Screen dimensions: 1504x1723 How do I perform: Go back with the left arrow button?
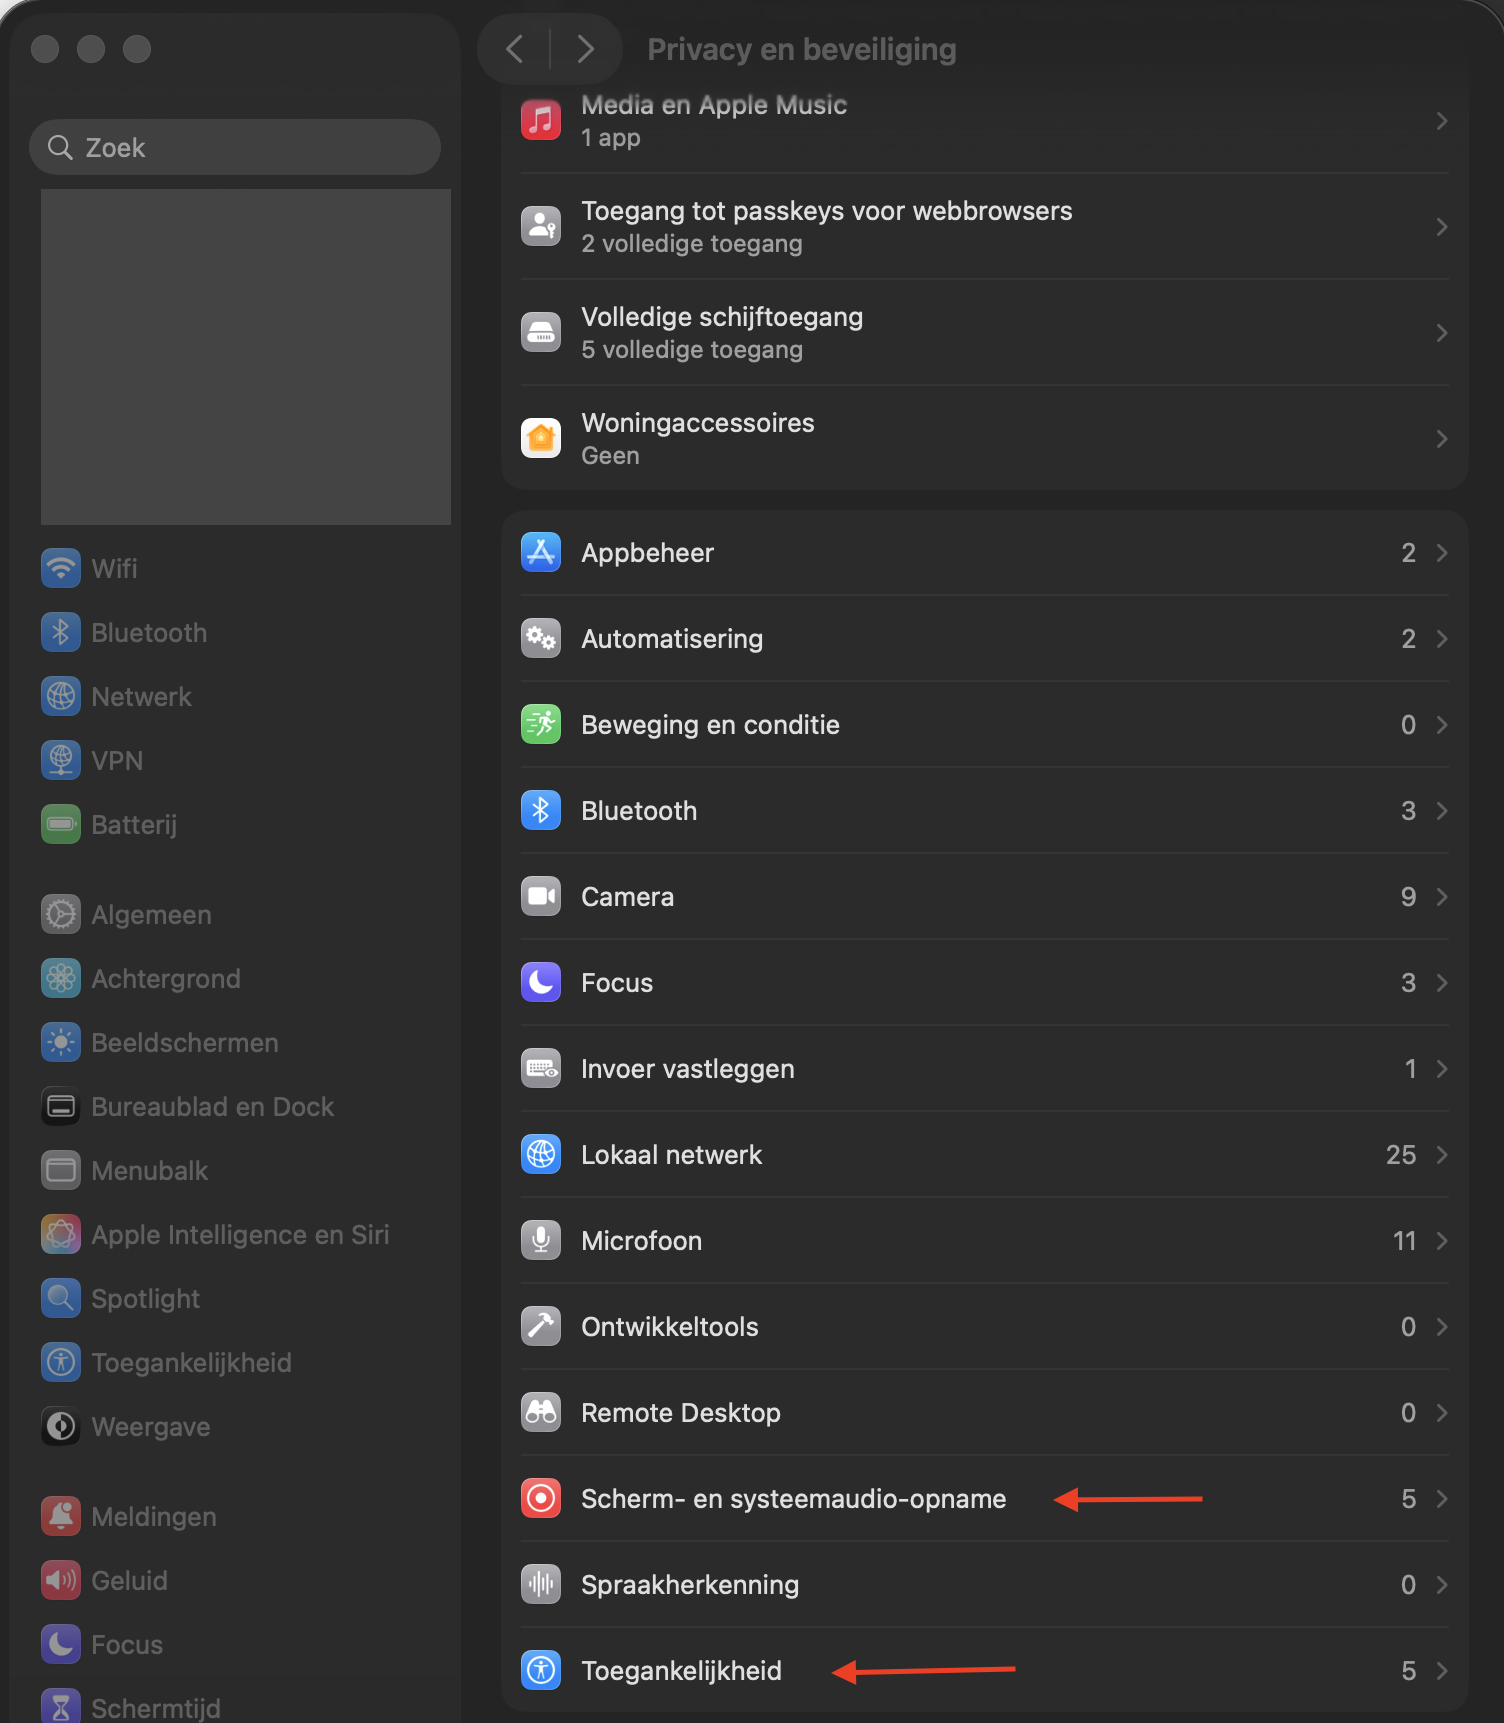(515, 49)
